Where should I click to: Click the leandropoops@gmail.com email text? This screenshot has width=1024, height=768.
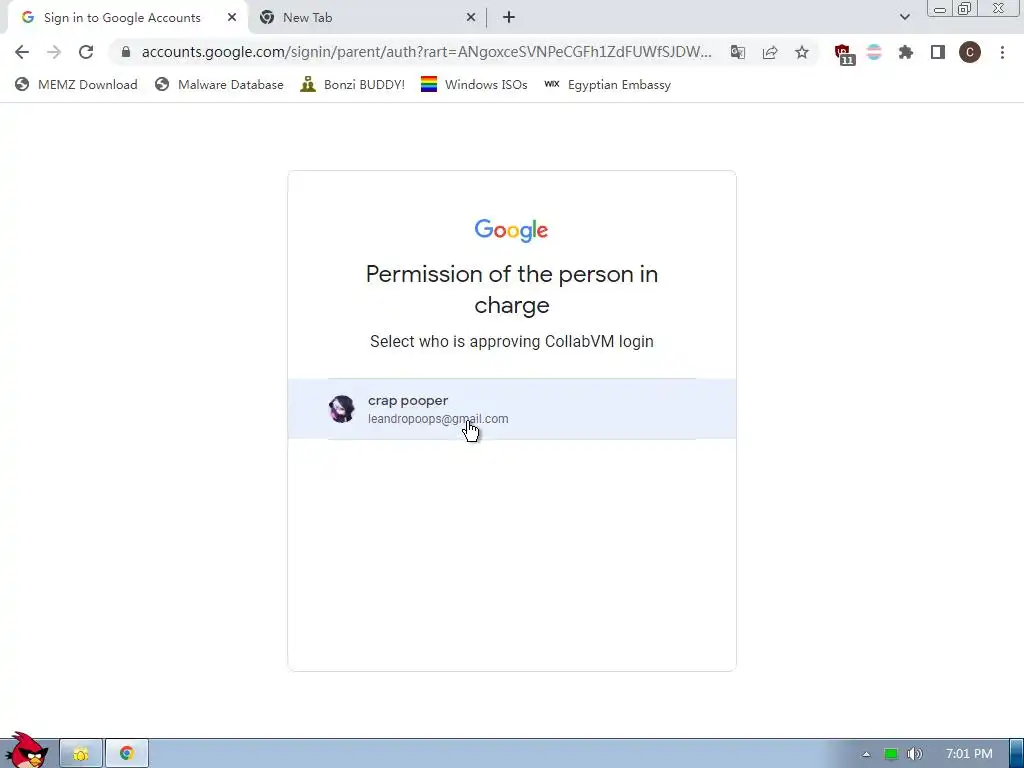pos(438,419)
